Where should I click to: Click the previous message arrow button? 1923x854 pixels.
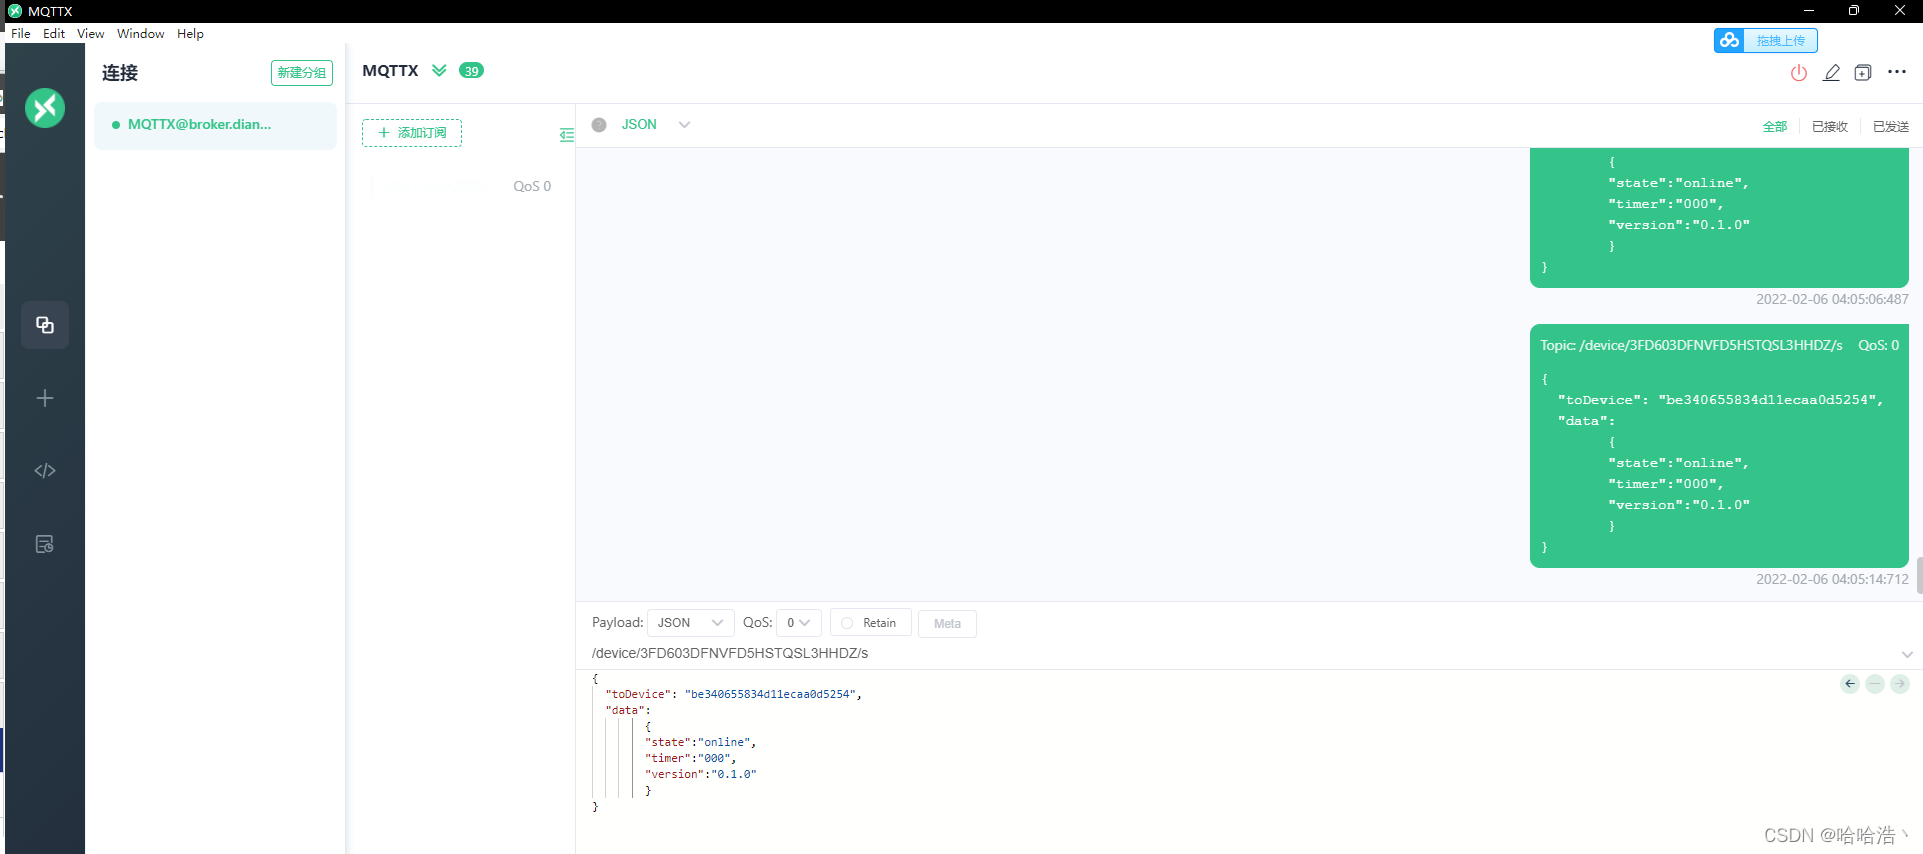1850,684
